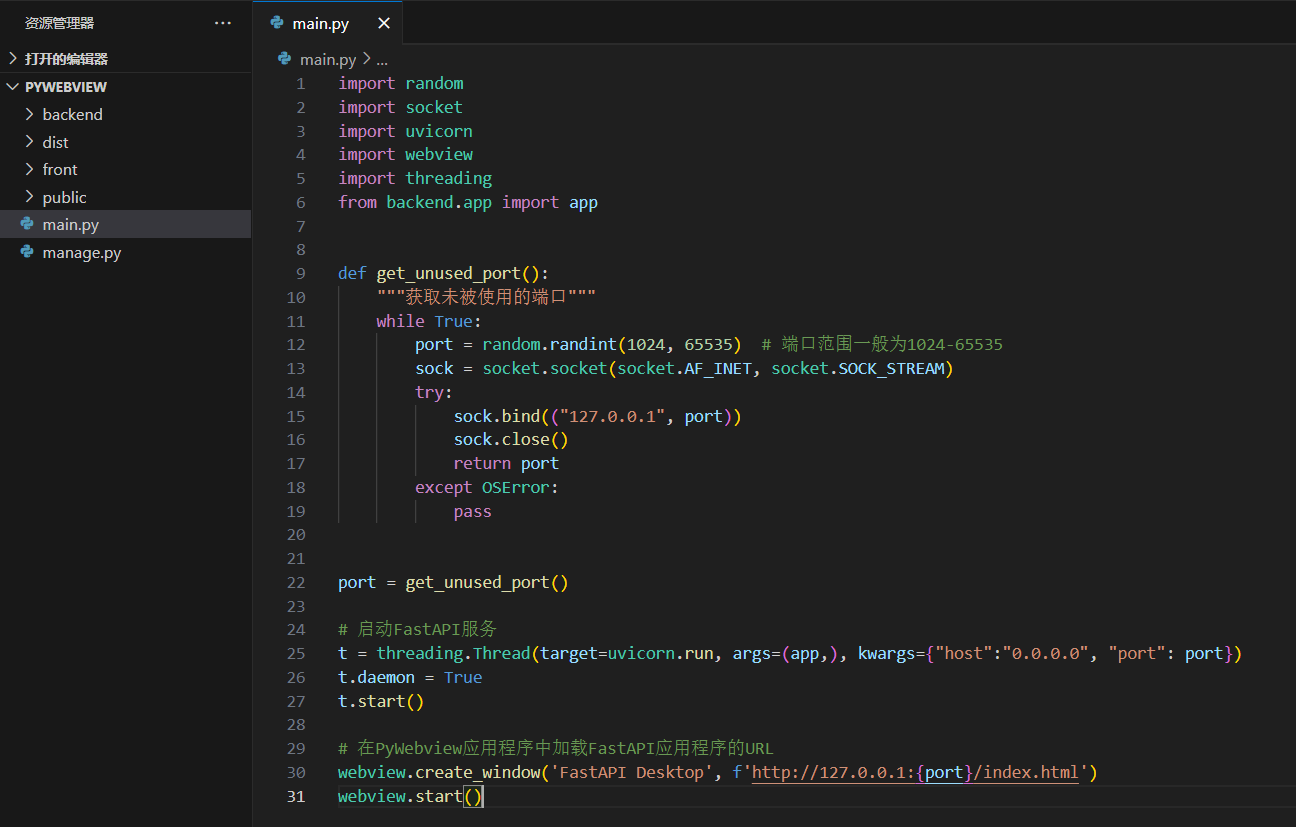This screenshot has height=827, width=1296.
Task: Click 'webview.start()' on line 31
Action: click(x=410, y=796)
